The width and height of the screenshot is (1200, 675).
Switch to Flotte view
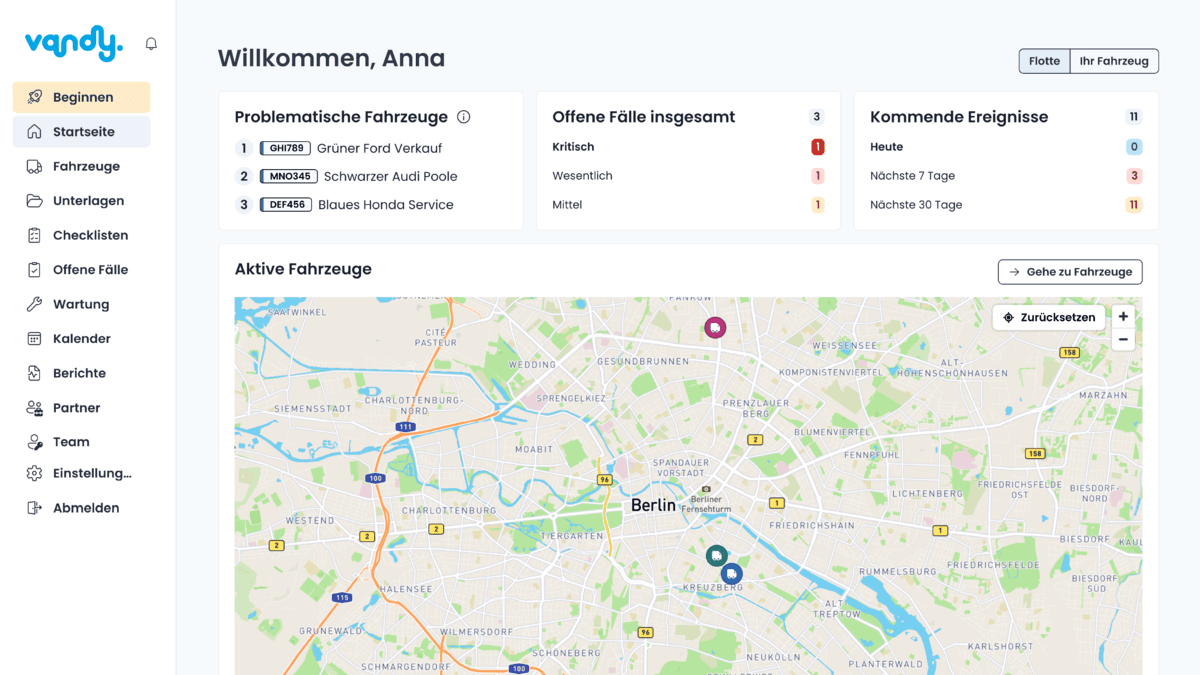tap(1044, 61)
